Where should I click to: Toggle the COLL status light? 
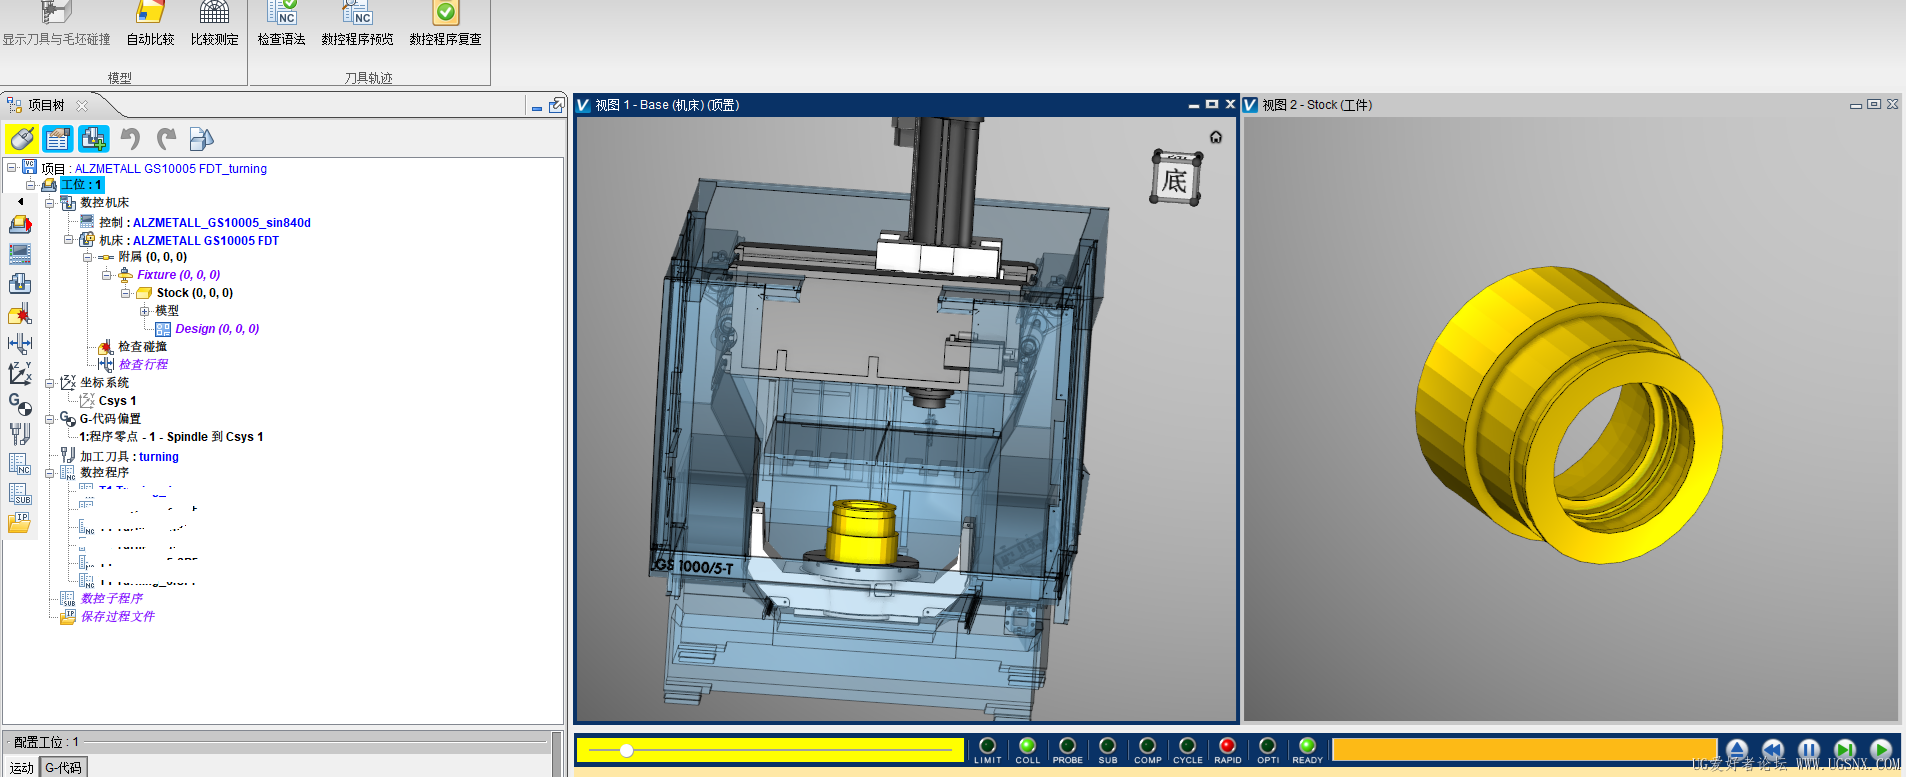pyautogui.click(x=1027, y=746)
